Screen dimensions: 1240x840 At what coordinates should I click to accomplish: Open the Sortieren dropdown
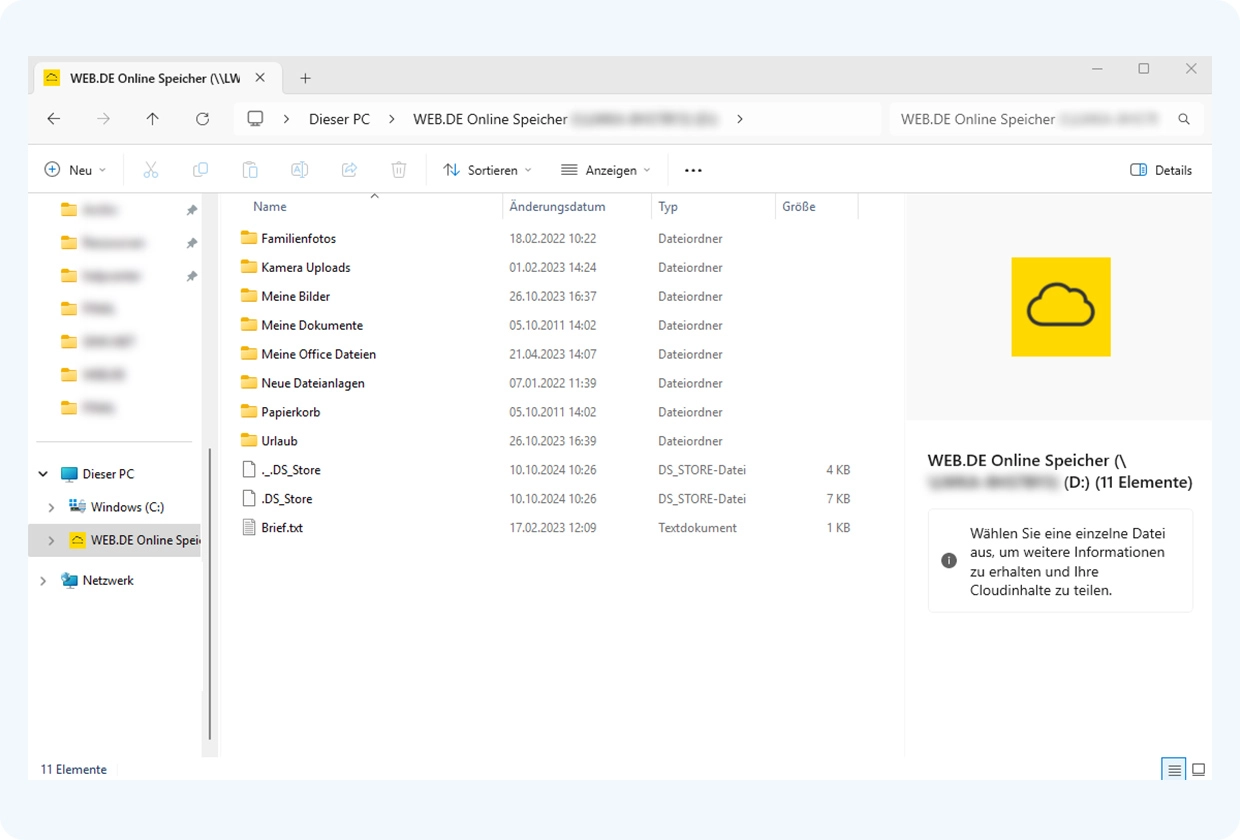point(487,169)
